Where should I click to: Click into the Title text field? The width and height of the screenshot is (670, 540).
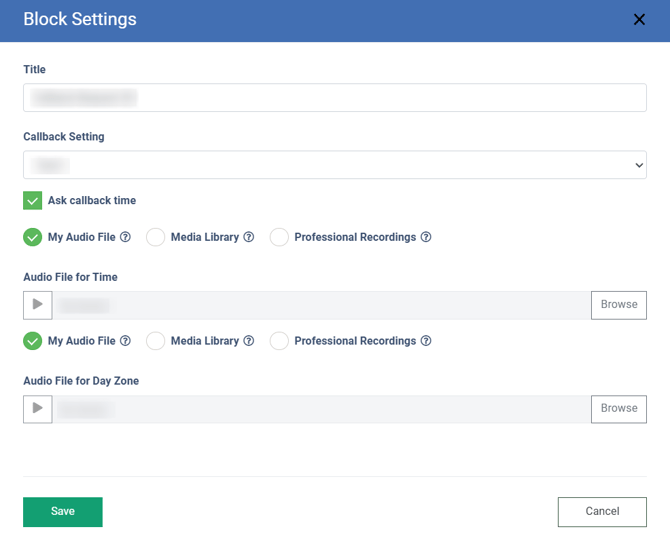(334, 98)
